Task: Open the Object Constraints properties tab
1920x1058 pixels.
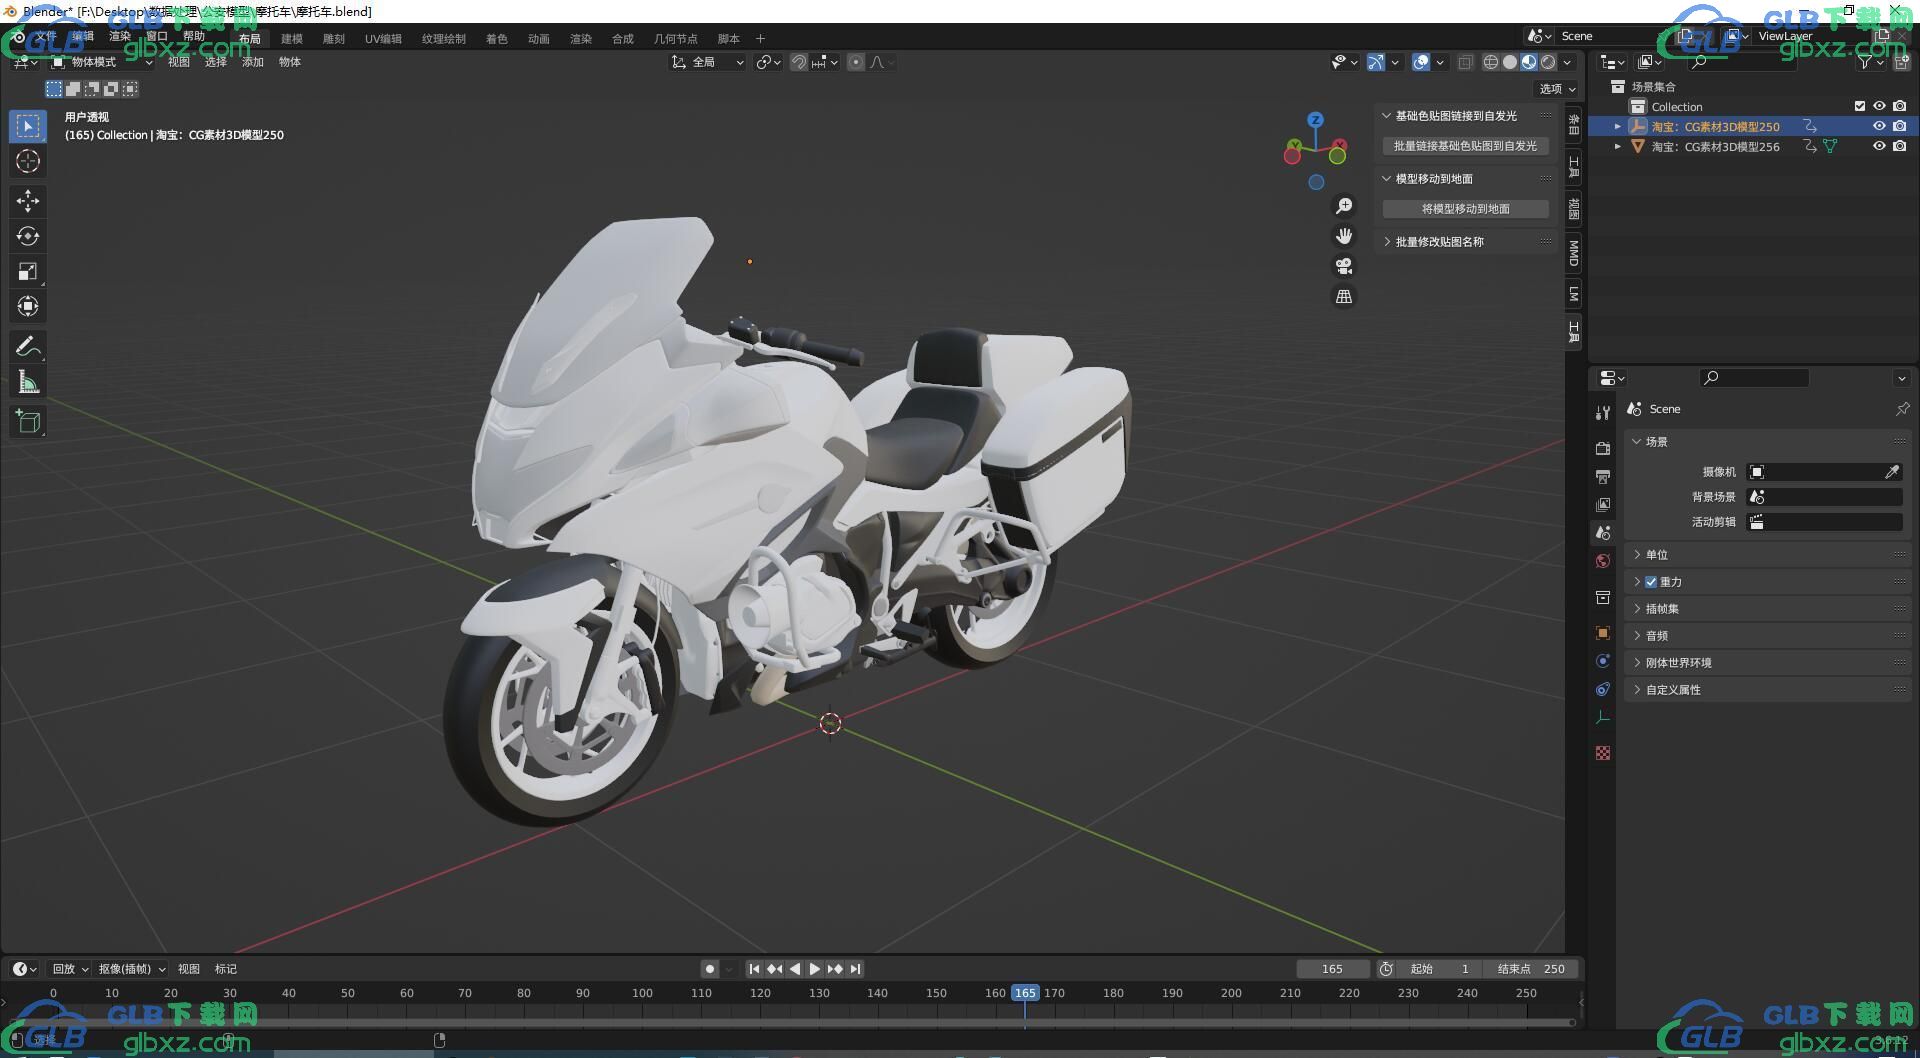Action: 1603,689
